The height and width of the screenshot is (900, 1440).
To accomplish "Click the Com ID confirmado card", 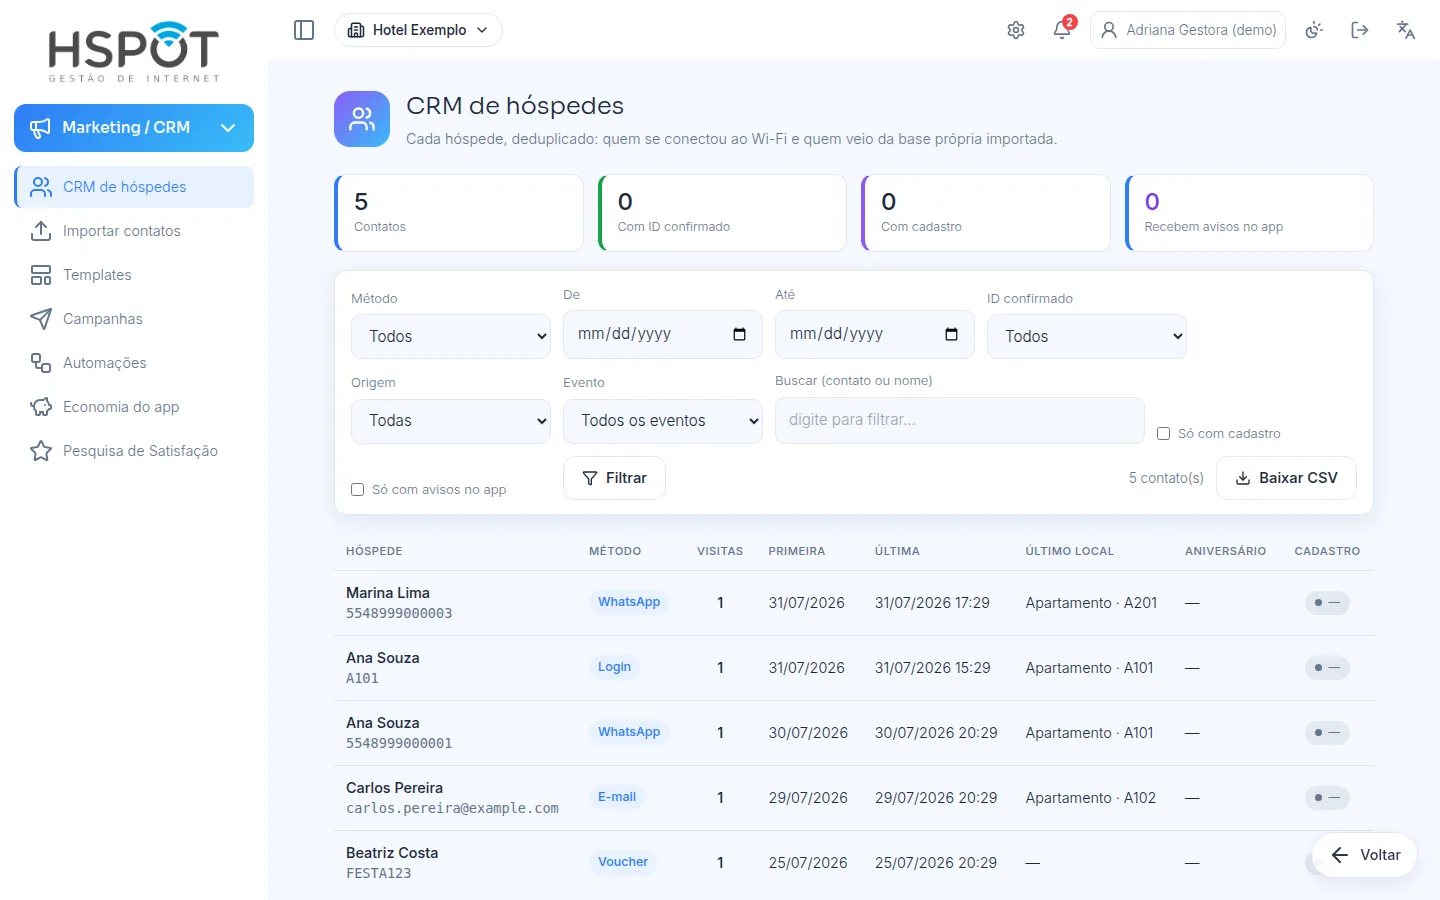I will [x=722, y=213].
